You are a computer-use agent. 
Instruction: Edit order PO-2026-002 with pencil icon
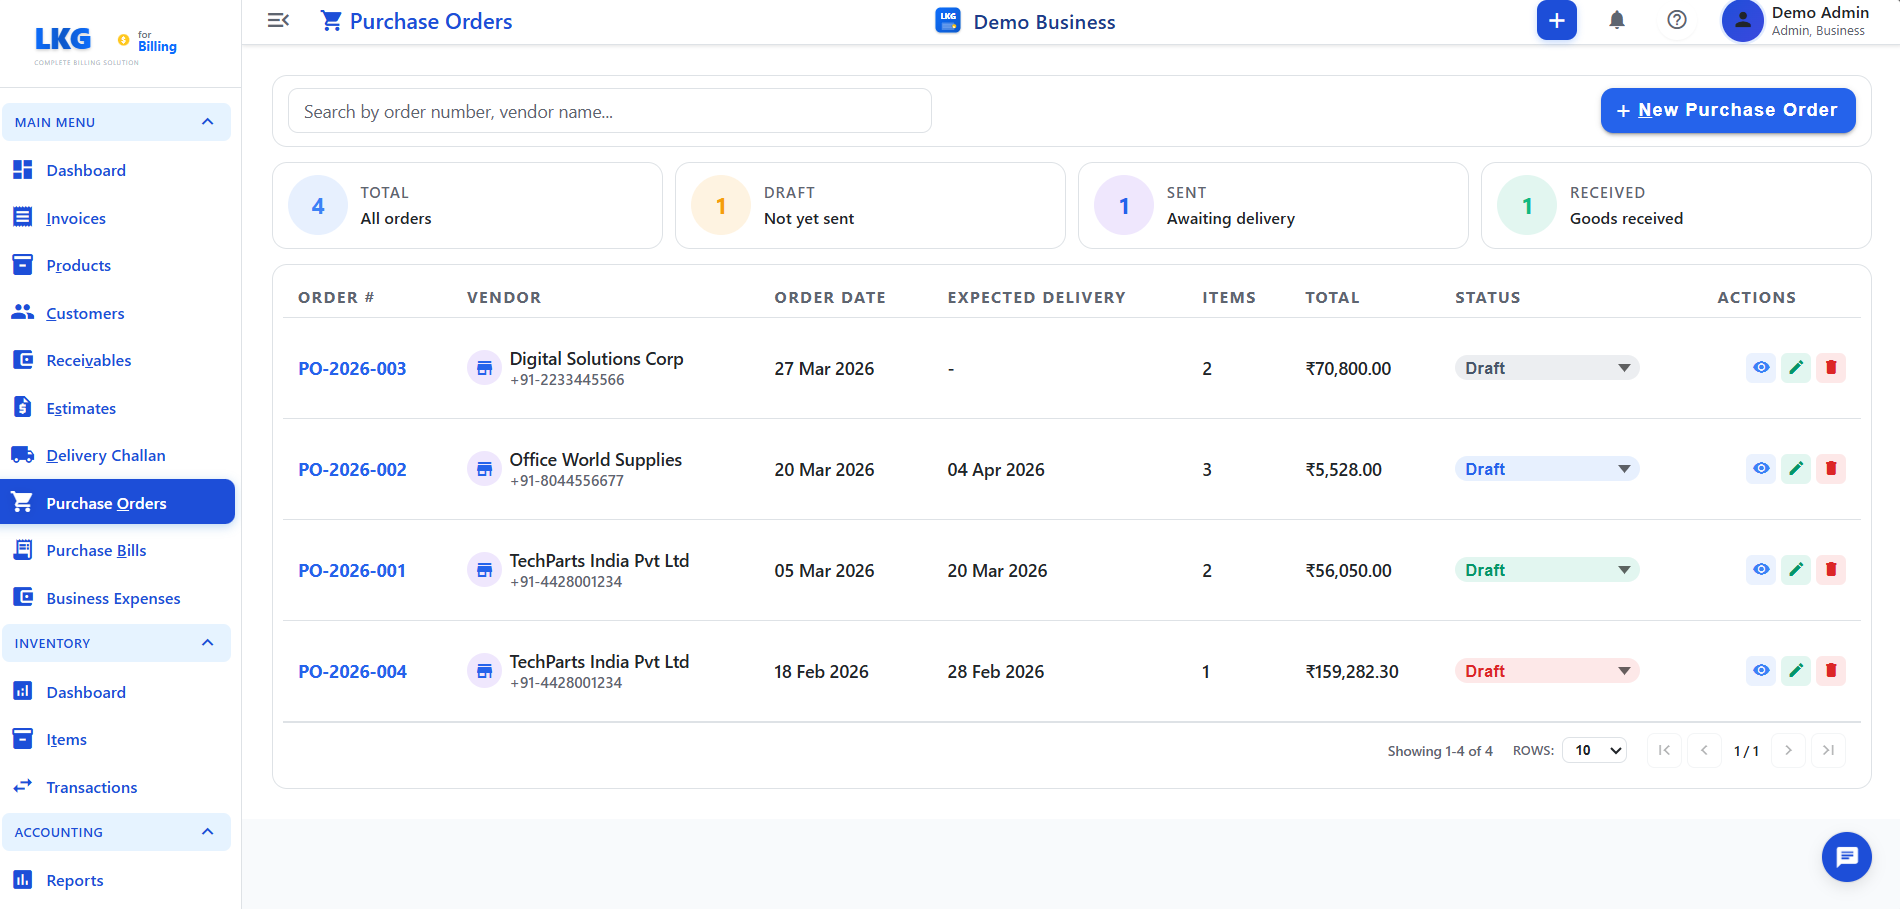point(1796,469)
